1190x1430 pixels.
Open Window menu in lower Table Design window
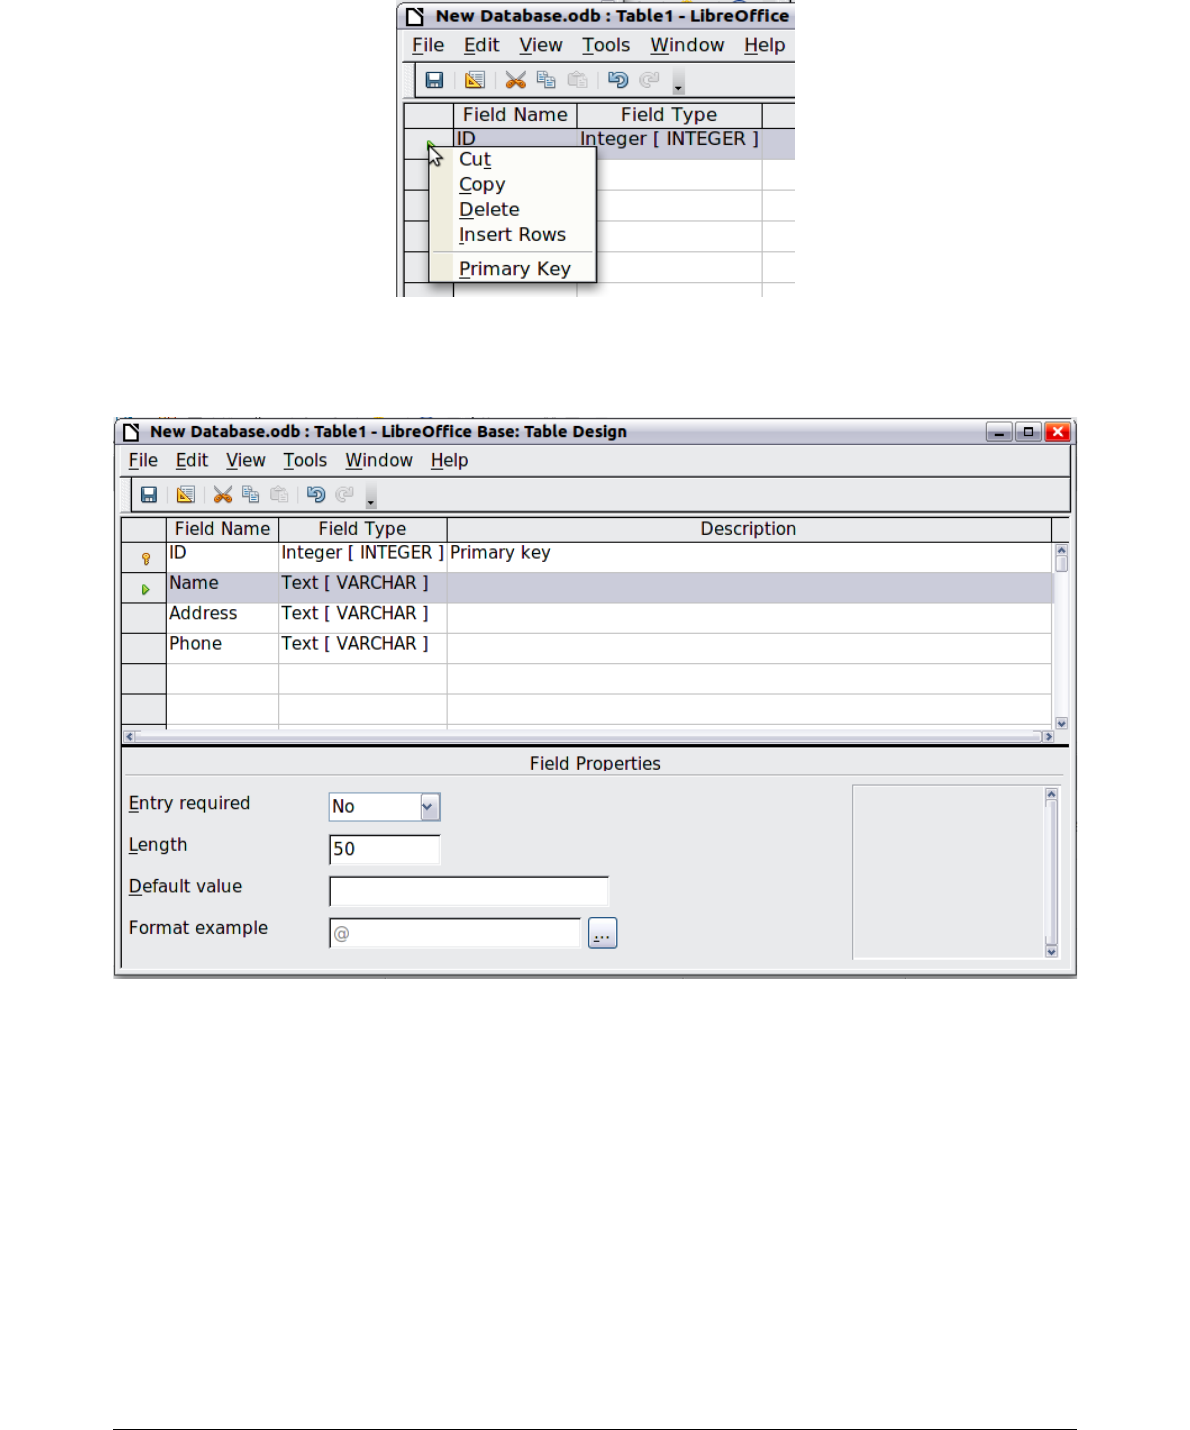379,460
